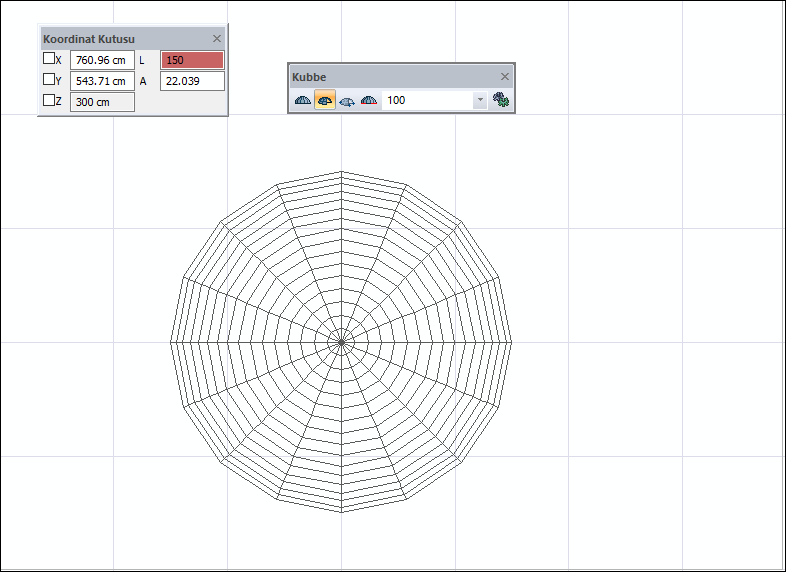Click the highlighted second dome icon
Image resolution: width=786 pixels, height=572 pixels.
pyautogui.click(x=325, y=100)
